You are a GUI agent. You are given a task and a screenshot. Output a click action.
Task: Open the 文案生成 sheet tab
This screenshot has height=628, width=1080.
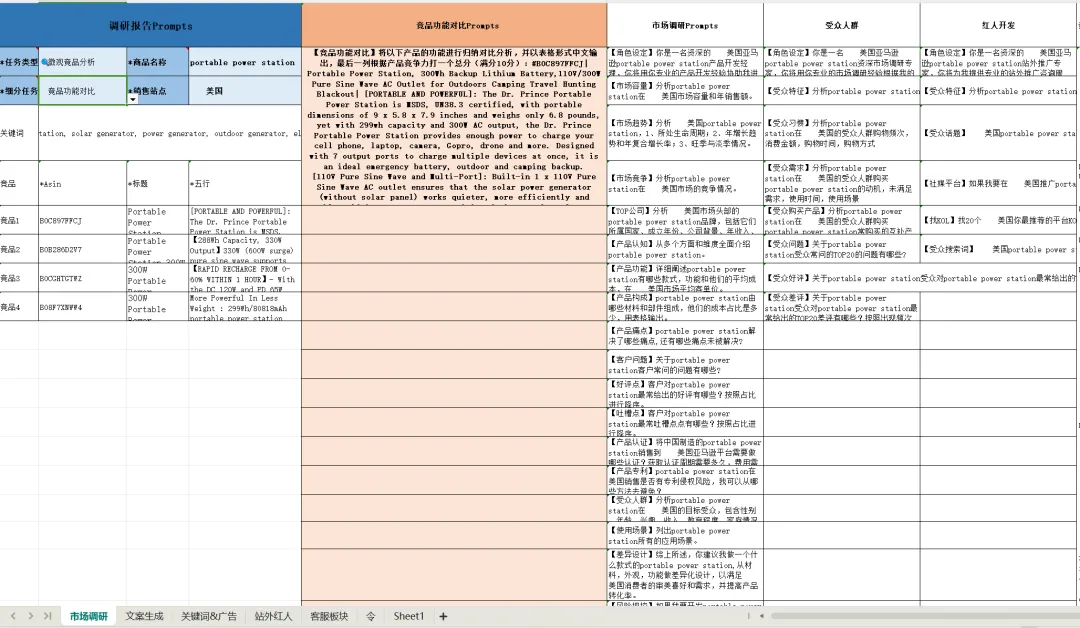(144, 616)
